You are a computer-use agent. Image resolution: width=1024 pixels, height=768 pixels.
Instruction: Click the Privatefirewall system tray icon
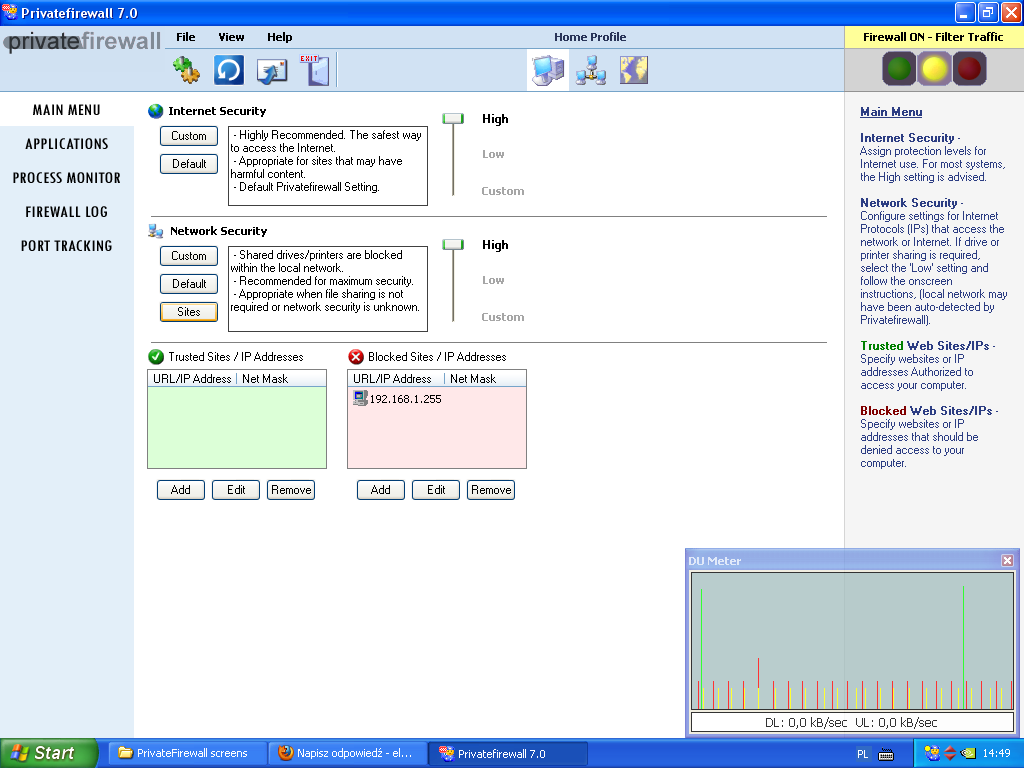click(x=932, y=753)
